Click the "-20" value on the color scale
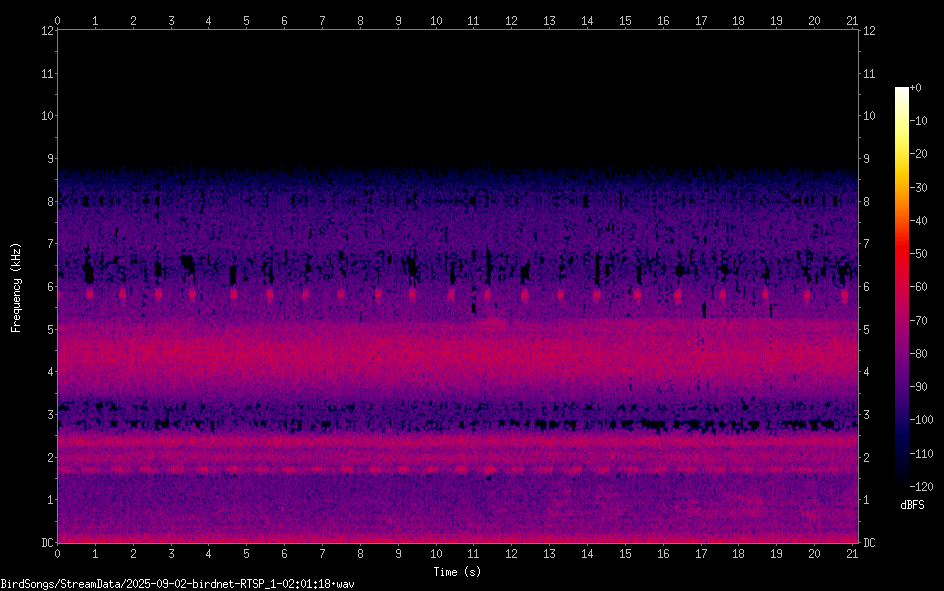Viewport: 944px width, 591px height. coord(919,154)
